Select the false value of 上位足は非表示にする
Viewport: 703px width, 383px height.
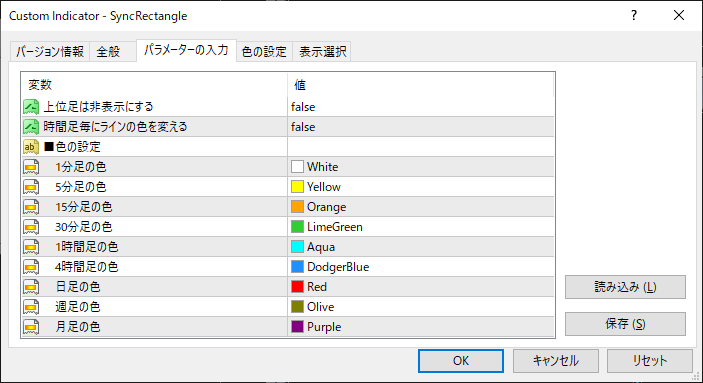tap(303, 107)
